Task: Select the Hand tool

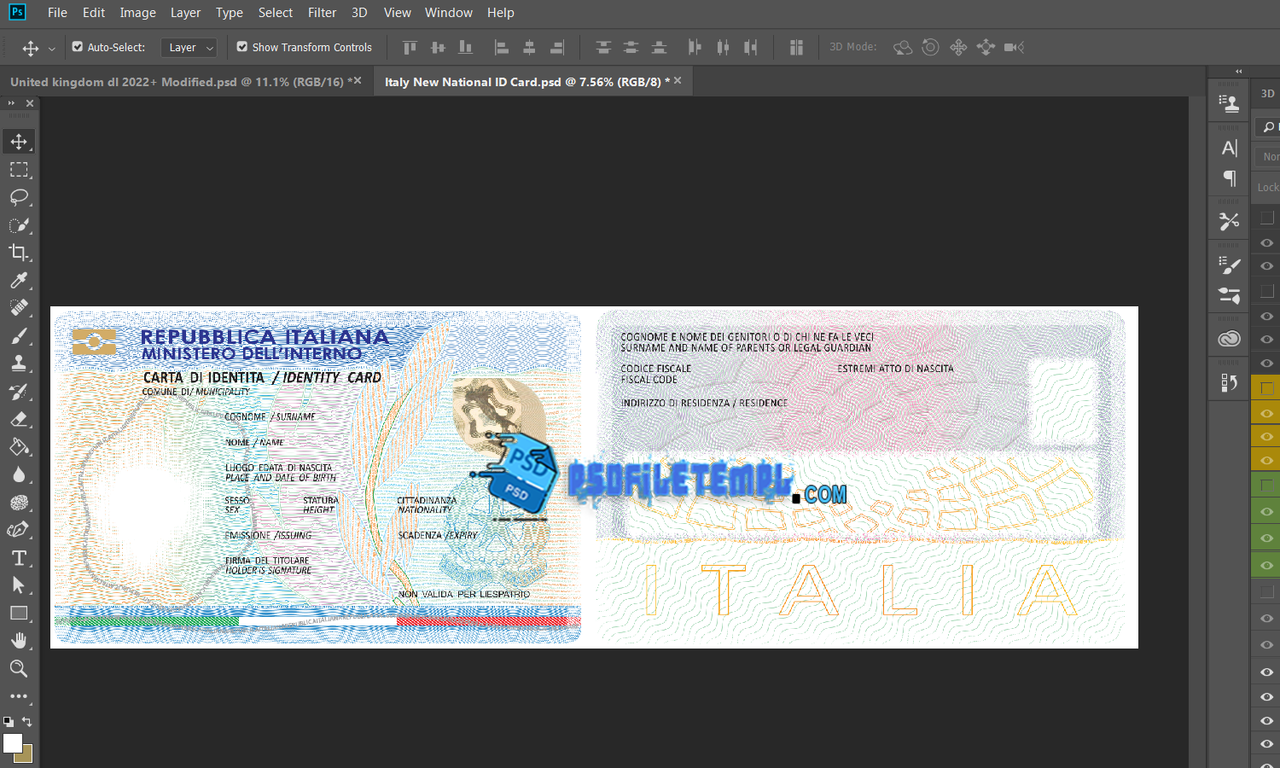Action: (19, 640)
